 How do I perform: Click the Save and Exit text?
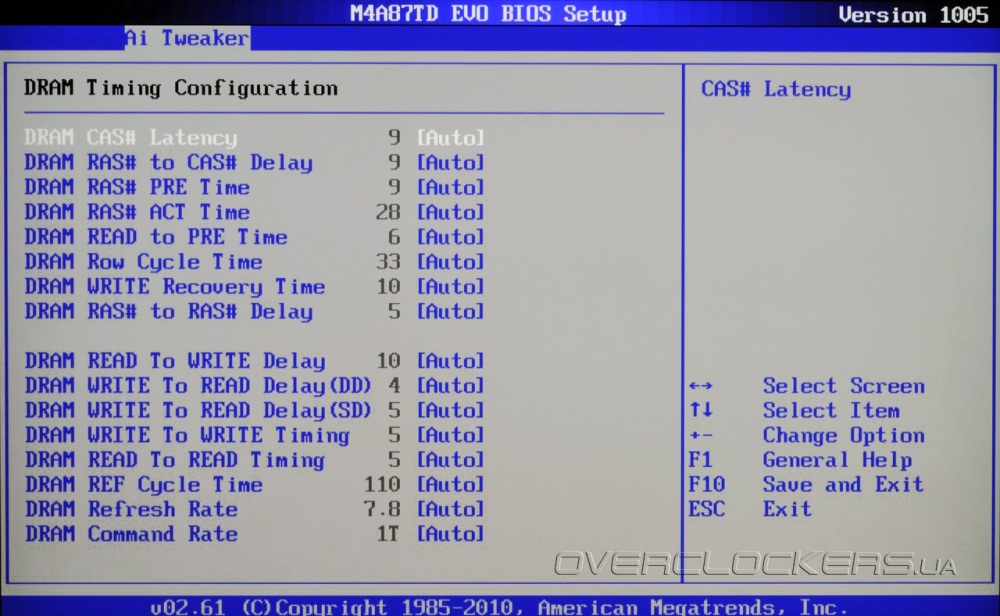click(x=843, y=485)
